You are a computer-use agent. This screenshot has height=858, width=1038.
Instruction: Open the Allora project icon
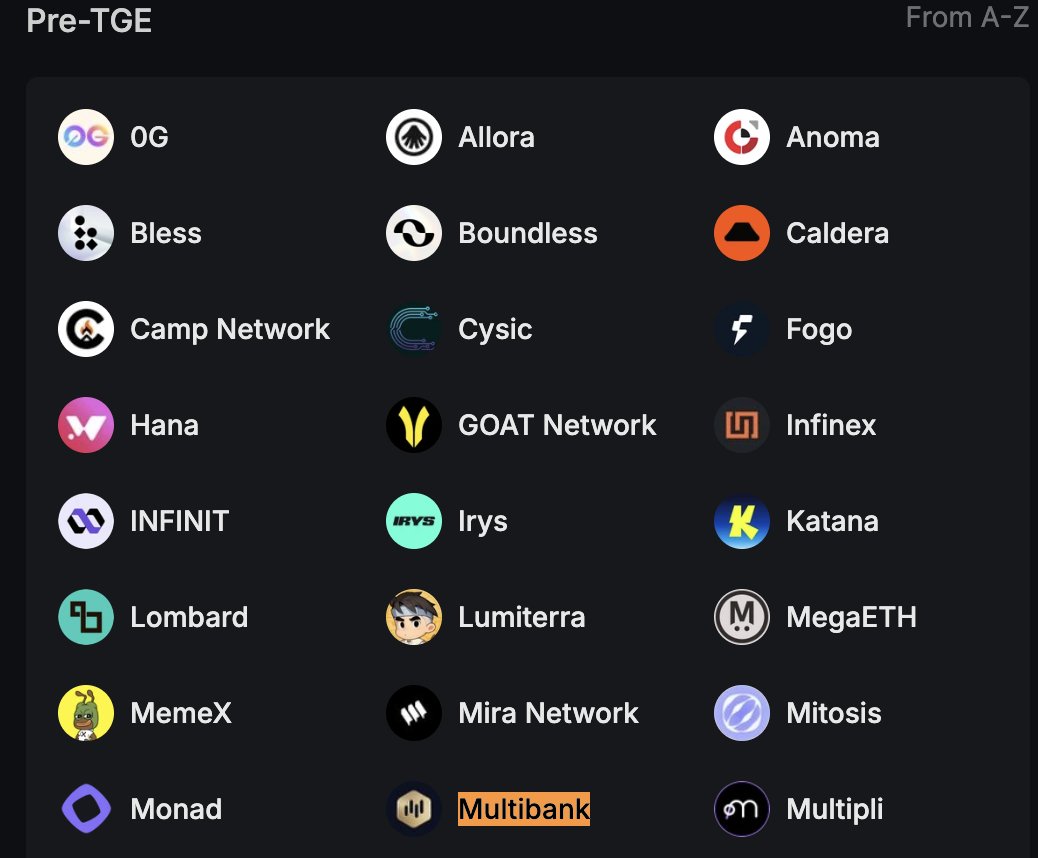click(x=414, y=137)
